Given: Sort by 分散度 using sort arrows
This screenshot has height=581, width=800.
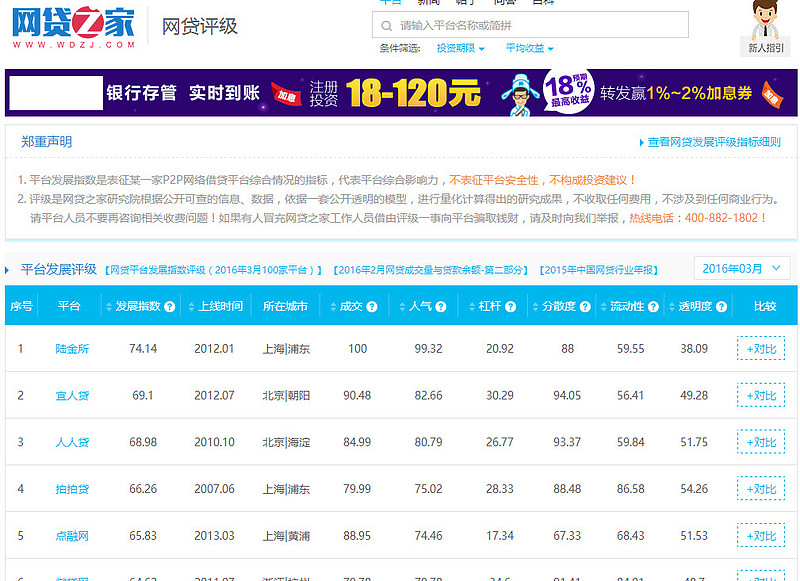Looking at the screenshot, I should click(x=535, y=307).
